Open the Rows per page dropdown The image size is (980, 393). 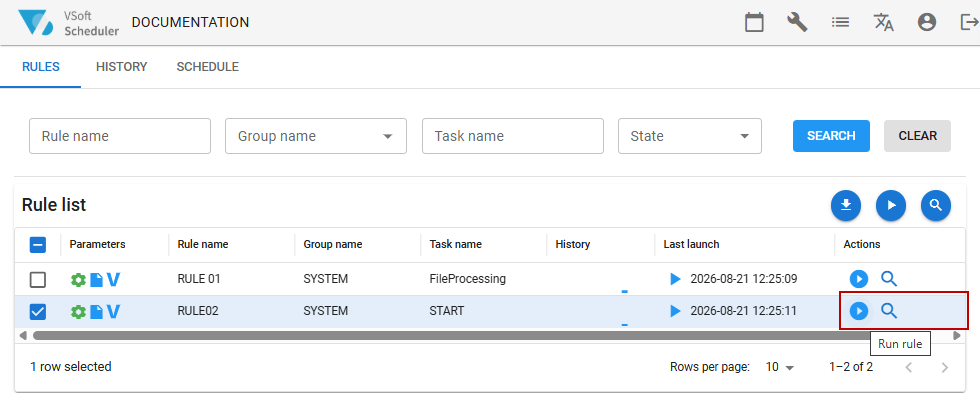point(779,367)
